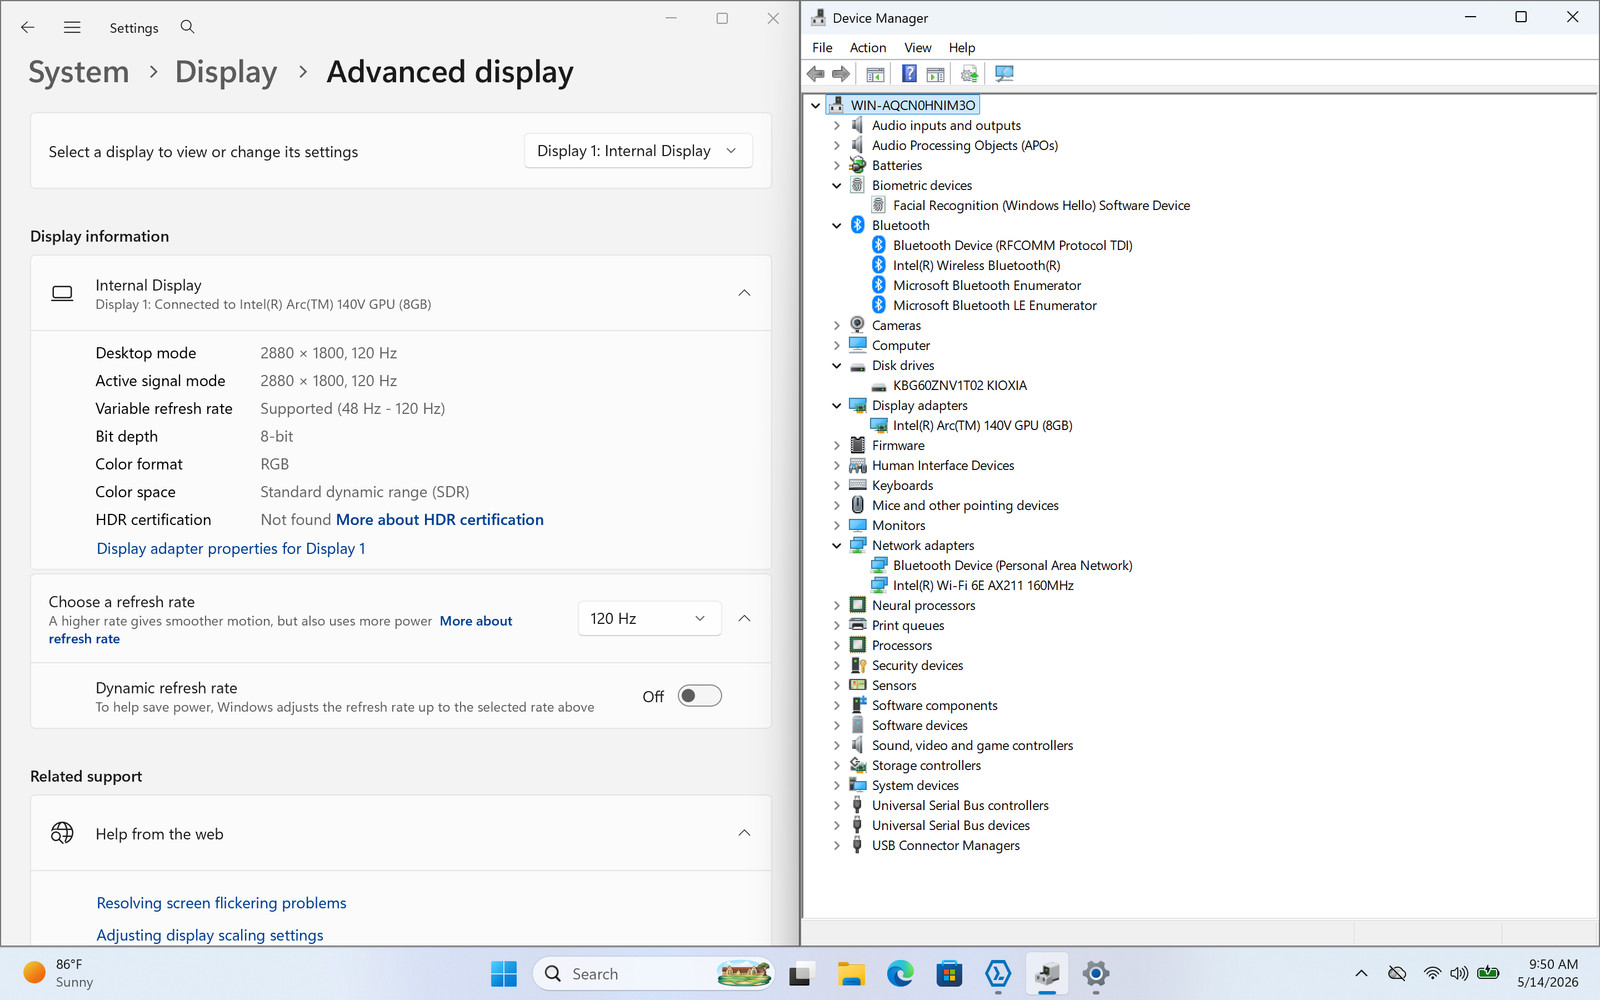Image resolution: width=1600 pixels, height=1000 pixels.
Task: Click the Forward arrow in Device Manager toolbar
Action: (x=841, y=74)
